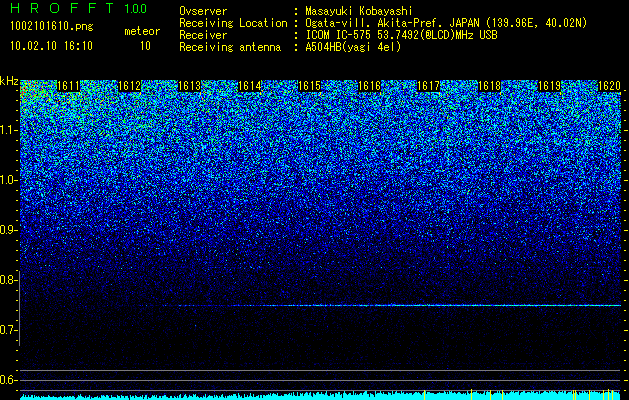
Task: Click the kHz axis unit label
Action: pyautogui.click(x=9, y=81)
